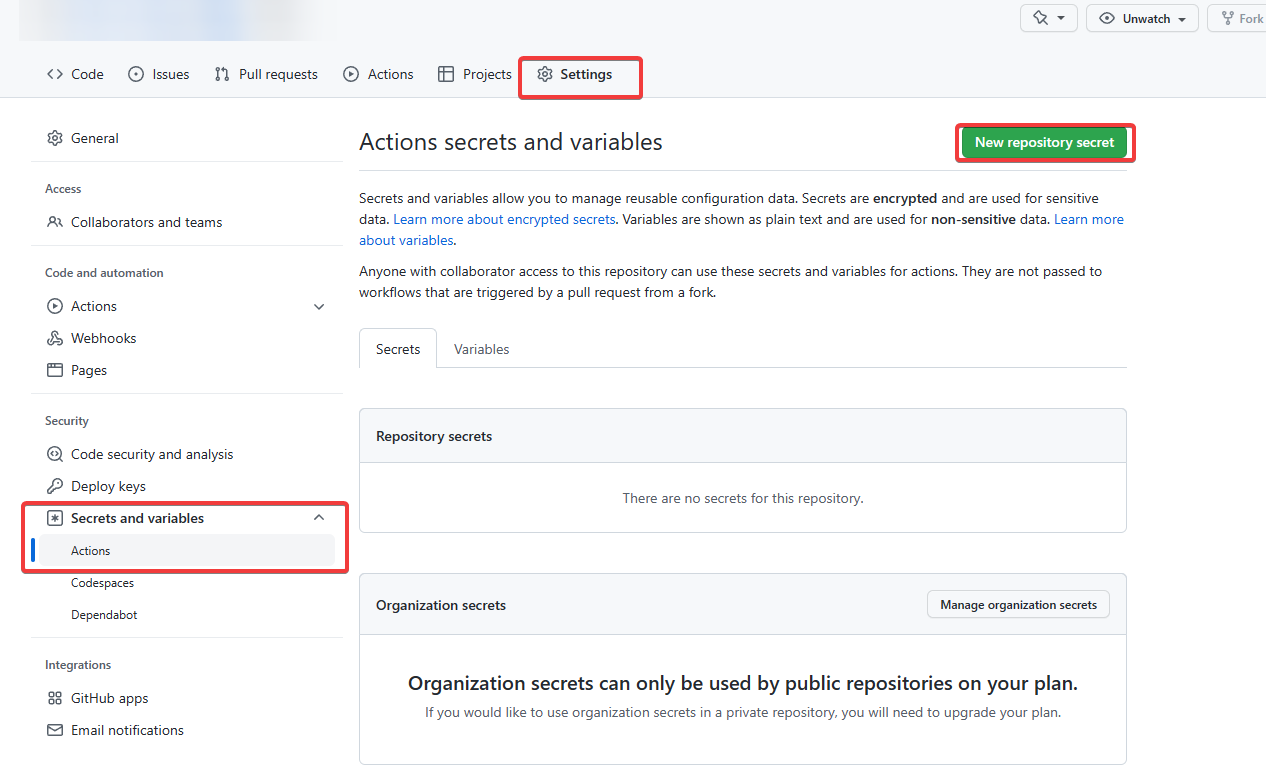
Task: Open Learn more about encrypted secrets link
Action: click(x=504, y=219)
